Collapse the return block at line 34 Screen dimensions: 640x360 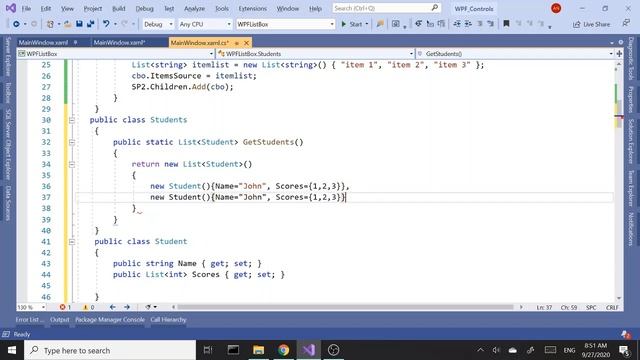tap(72, 164)
